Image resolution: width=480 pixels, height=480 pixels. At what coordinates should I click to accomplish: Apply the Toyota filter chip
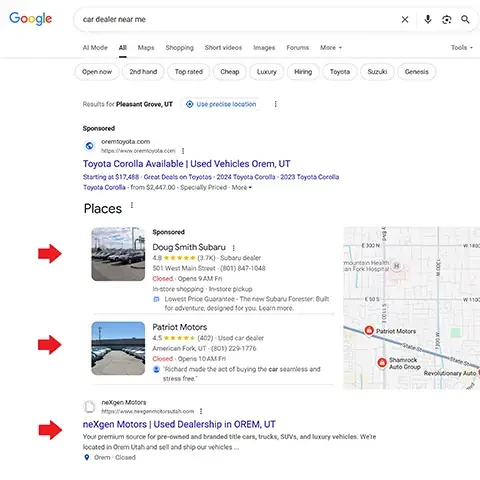(x=340, y=72)
